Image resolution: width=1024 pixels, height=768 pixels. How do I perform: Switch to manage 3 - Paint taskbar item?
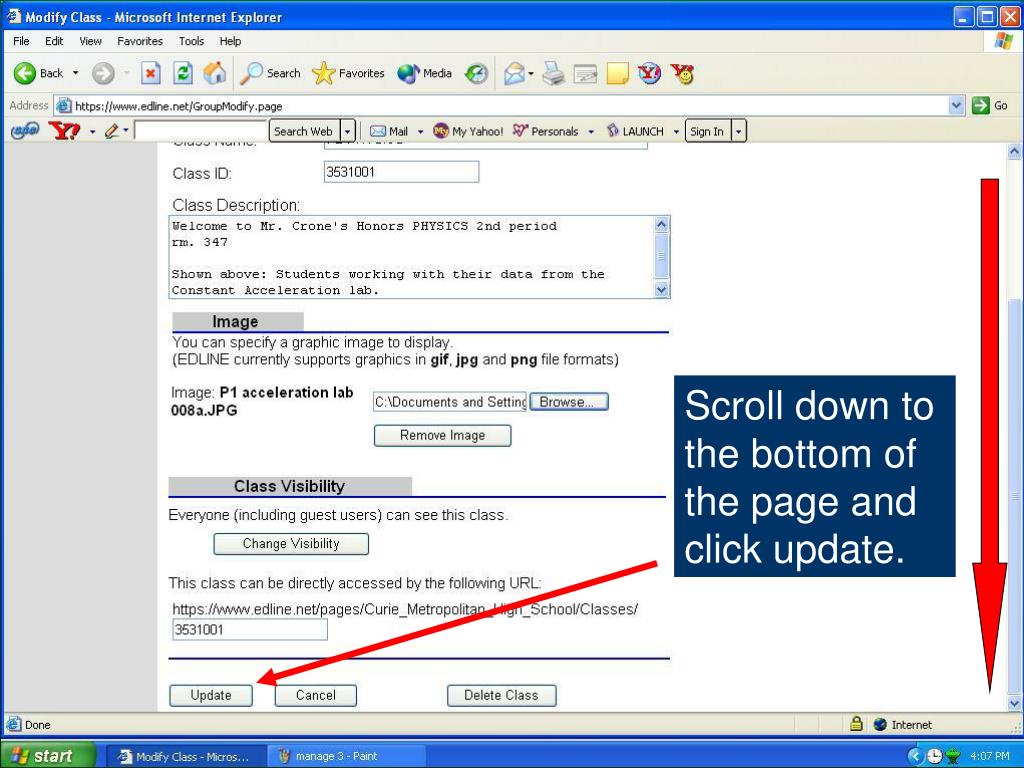(x=346, y=756)
